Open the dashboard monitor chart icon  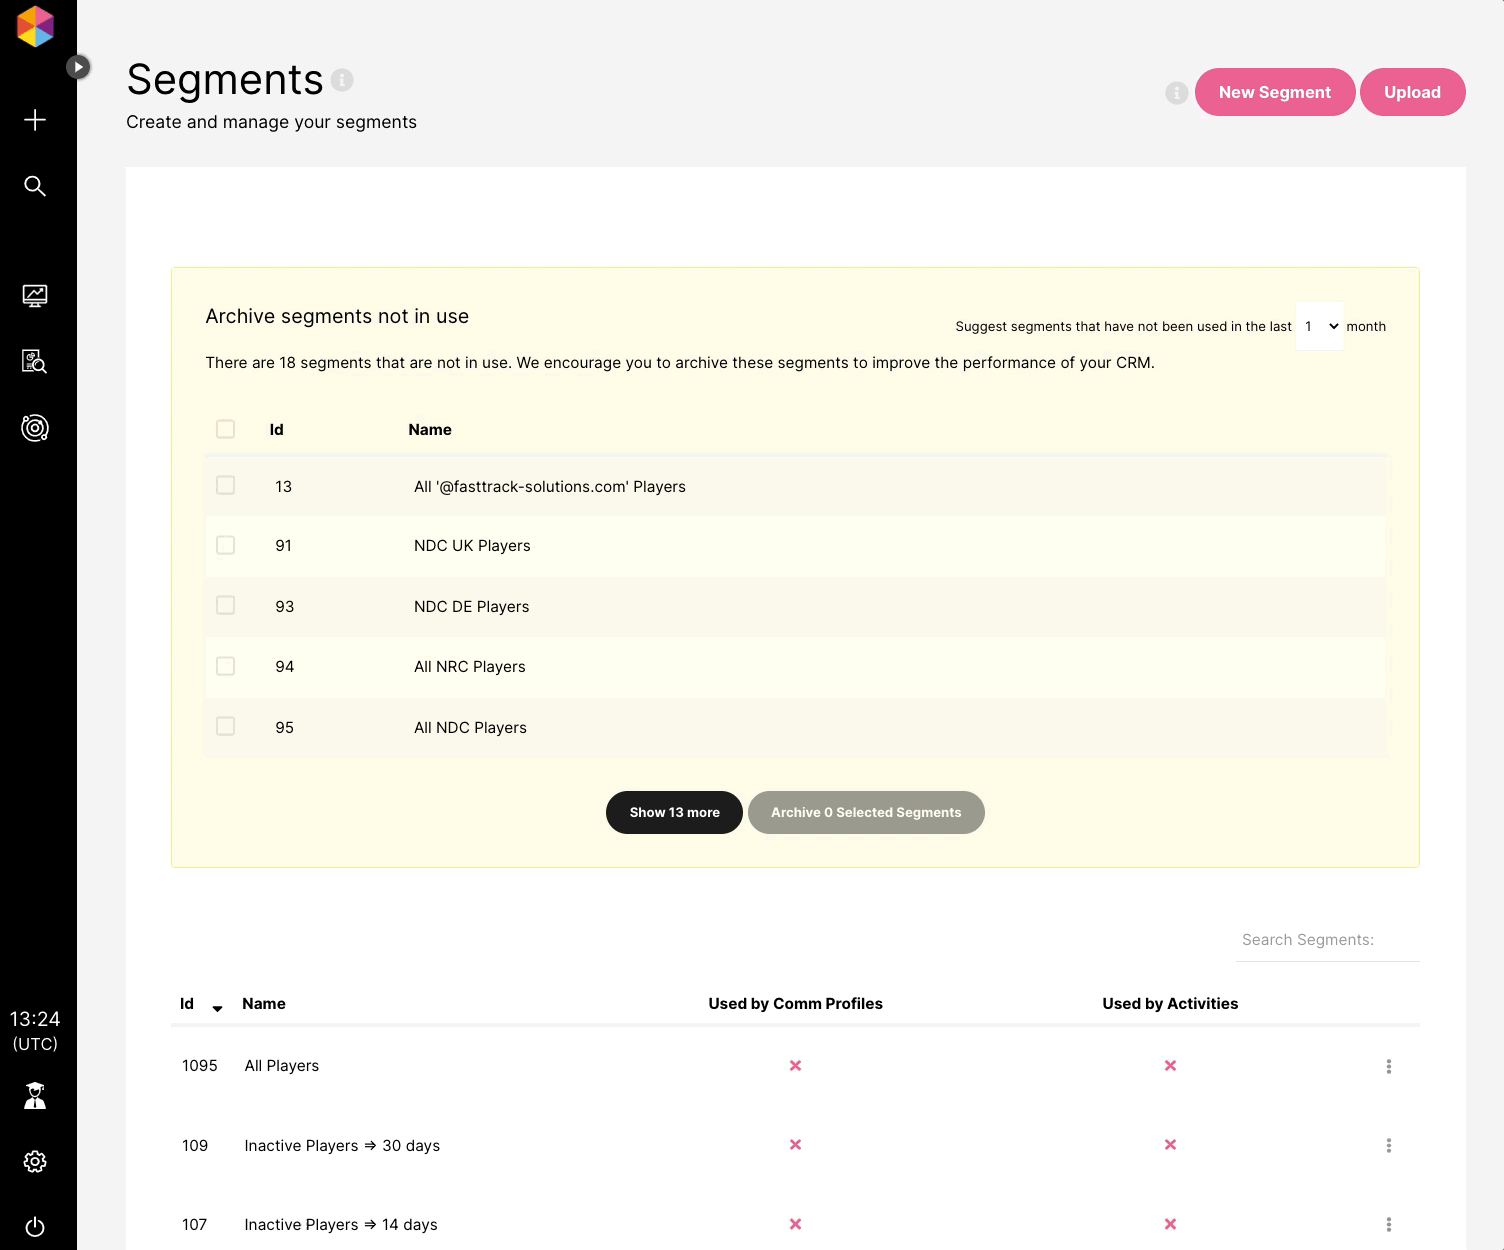click(35, 296)
